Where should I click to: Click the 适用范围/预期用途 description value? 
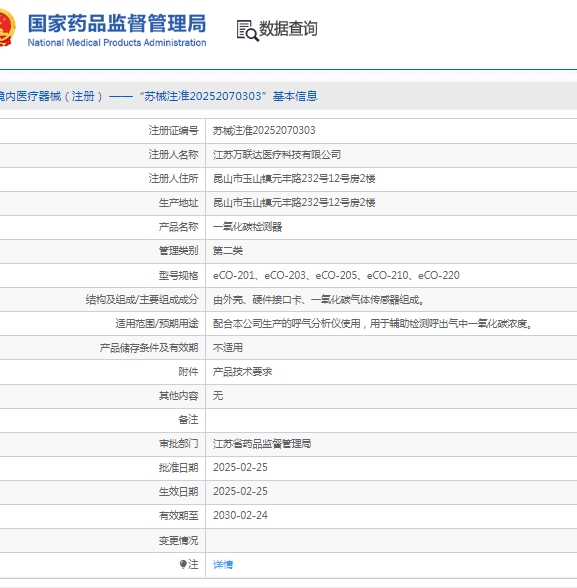373,323
